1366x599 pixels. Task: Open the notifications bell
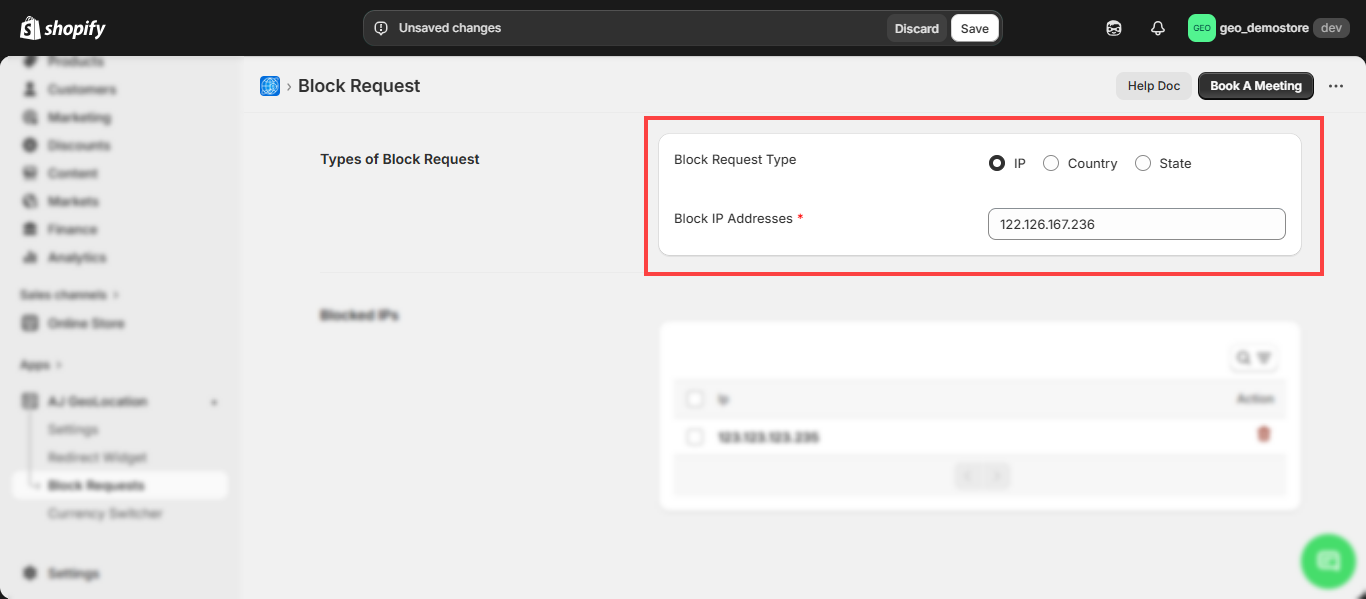1158,28
